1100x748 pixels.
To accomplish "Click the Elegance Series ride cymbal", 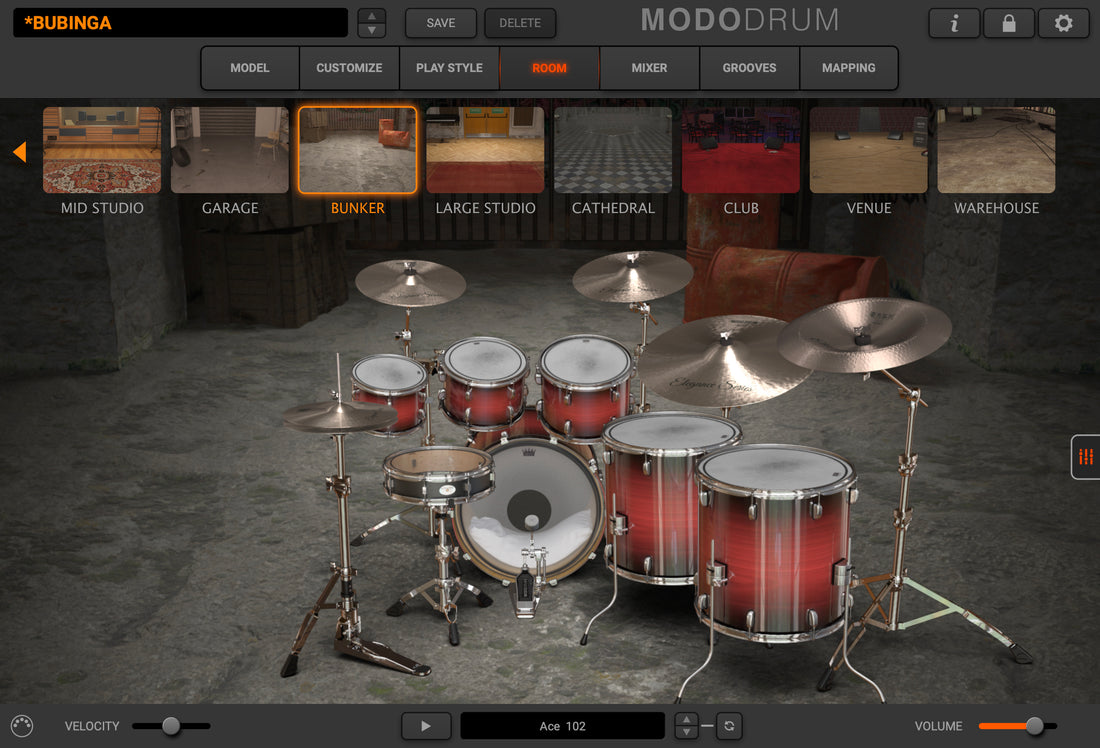I will pos(723,360).
